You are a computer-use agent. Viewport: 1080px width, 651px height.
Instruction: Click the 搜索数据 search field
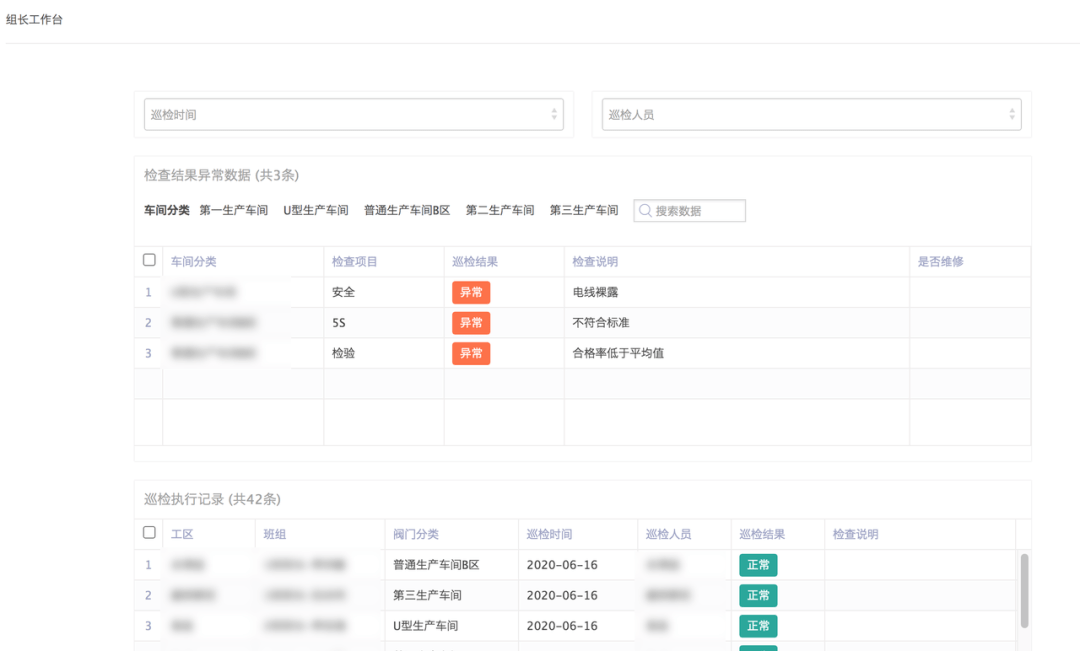tap(698, 211)
